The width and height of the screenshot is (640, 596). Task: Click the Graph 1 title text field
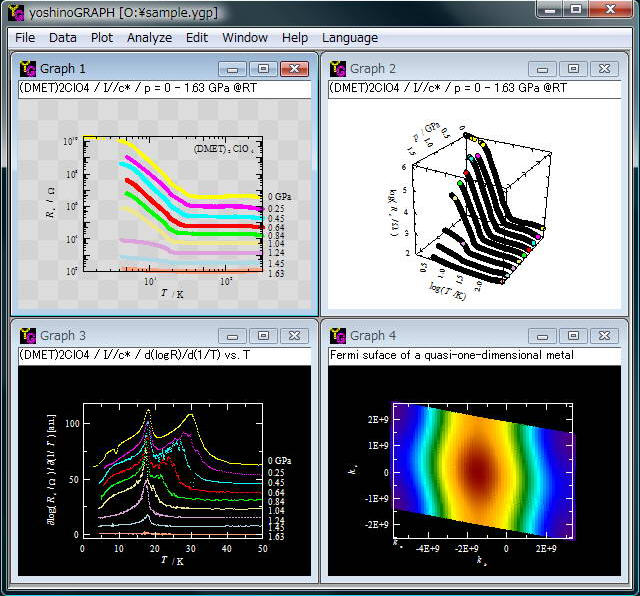click(165, 88)
